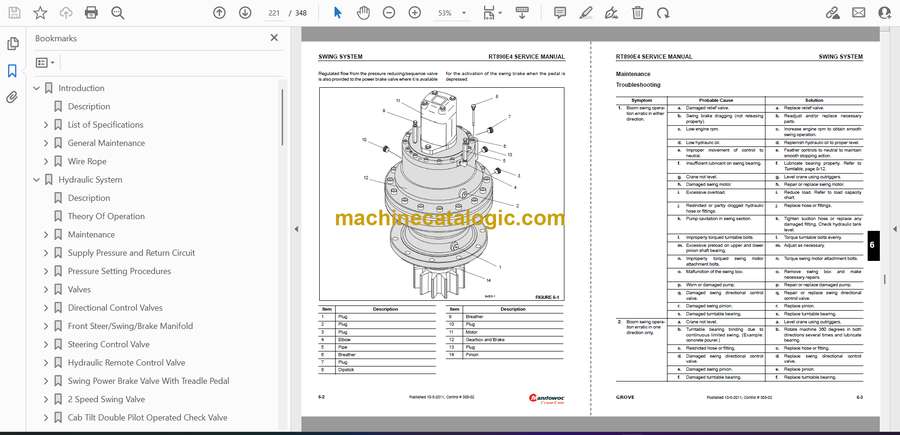The image size is (900, 435).
Task: Collapse the Hydraulic System bookmark
Action: pos(37,180)
